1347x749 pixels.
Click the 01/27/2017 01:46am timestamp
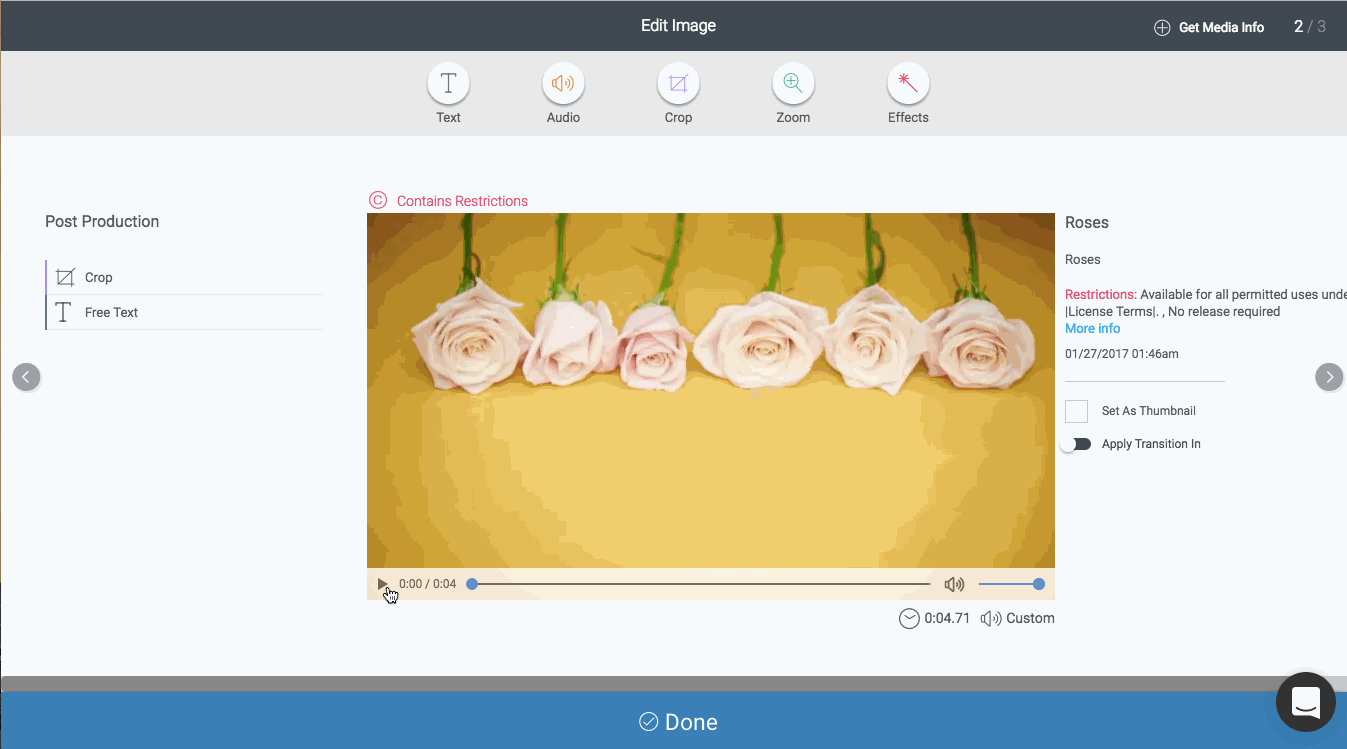(x=1122, y=354)
